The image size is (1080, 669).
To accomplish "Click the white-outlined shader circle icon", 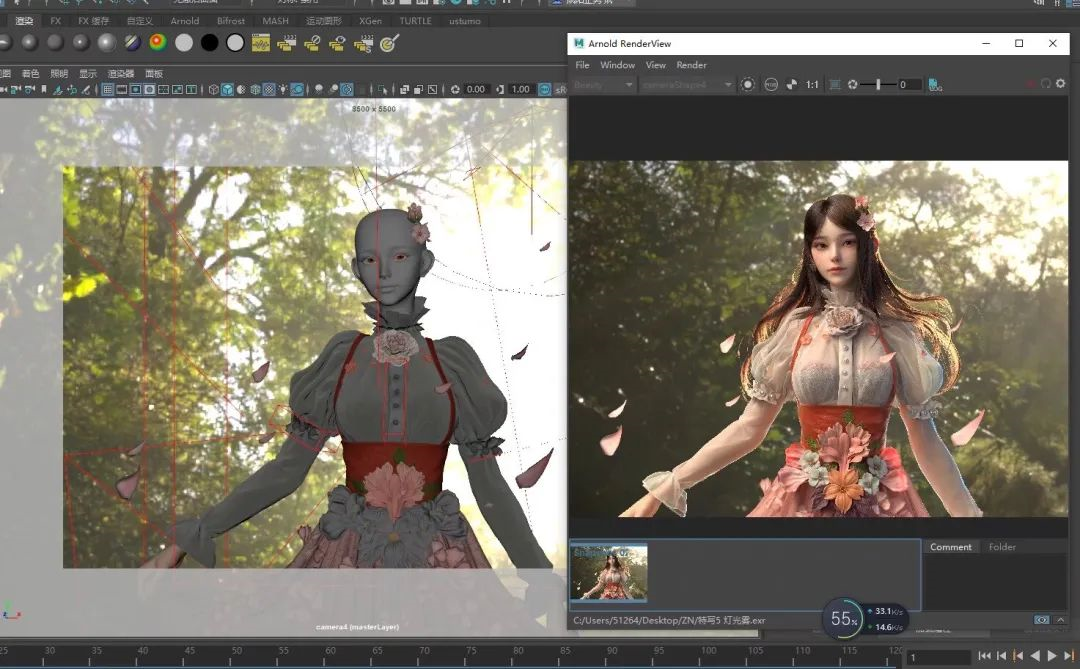I will click(x=235, y=43).
